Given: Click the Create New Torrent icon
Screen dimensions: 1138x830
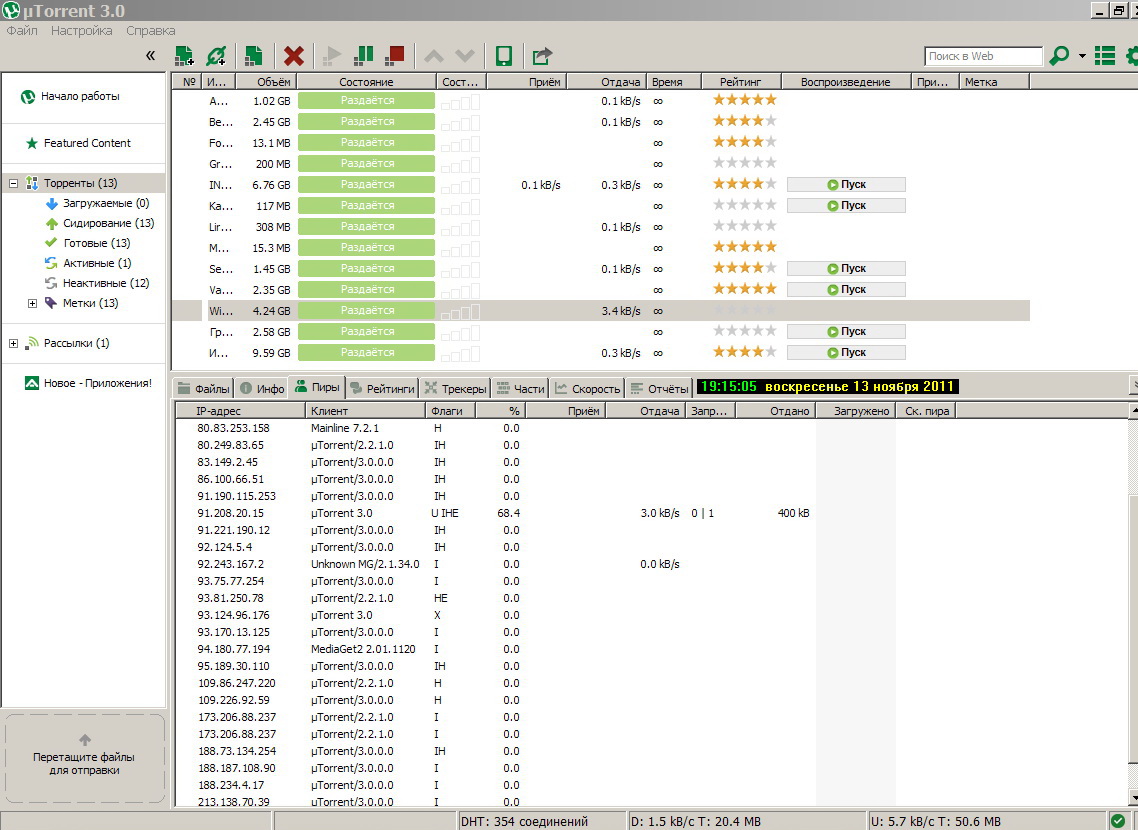Looking at the screenshot, I should (253, 56).
